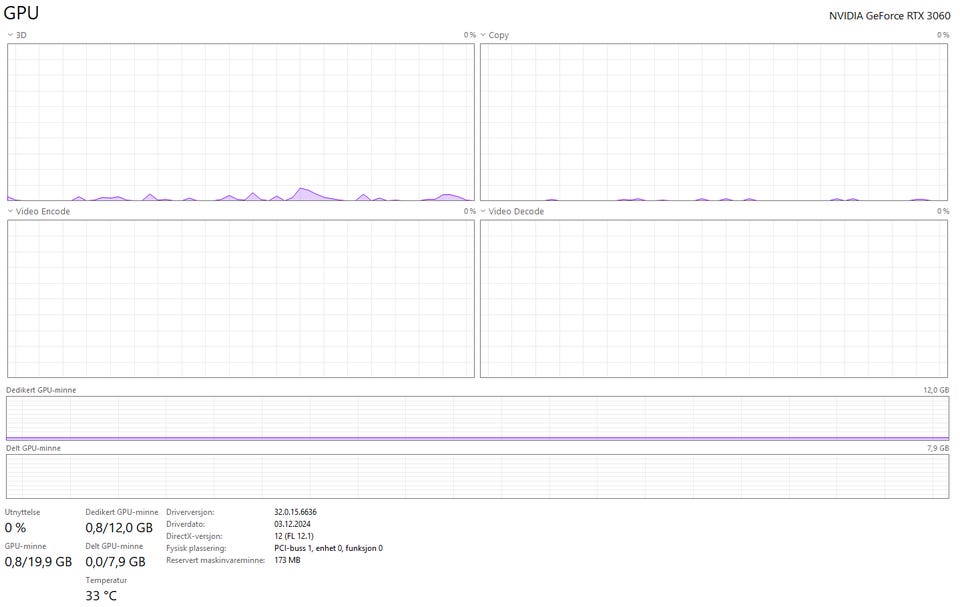
Task: Select driver version 32.0.15.6636
Action: pos(295,512)
